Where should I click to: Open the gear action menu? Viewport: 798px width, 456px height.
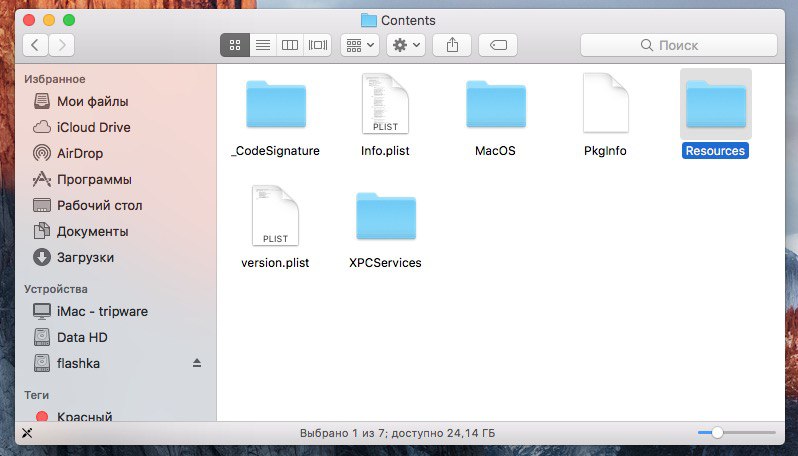pos(406,45)
